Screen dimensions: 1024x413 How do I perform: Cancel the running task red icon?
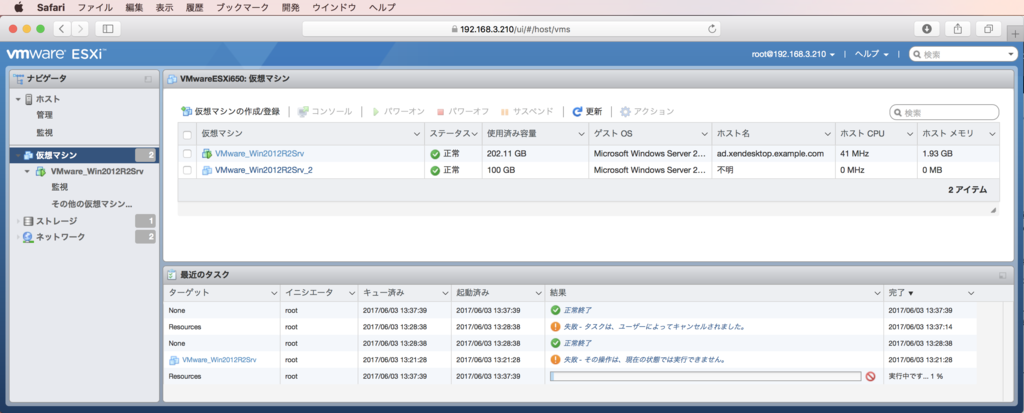point(870,376)
